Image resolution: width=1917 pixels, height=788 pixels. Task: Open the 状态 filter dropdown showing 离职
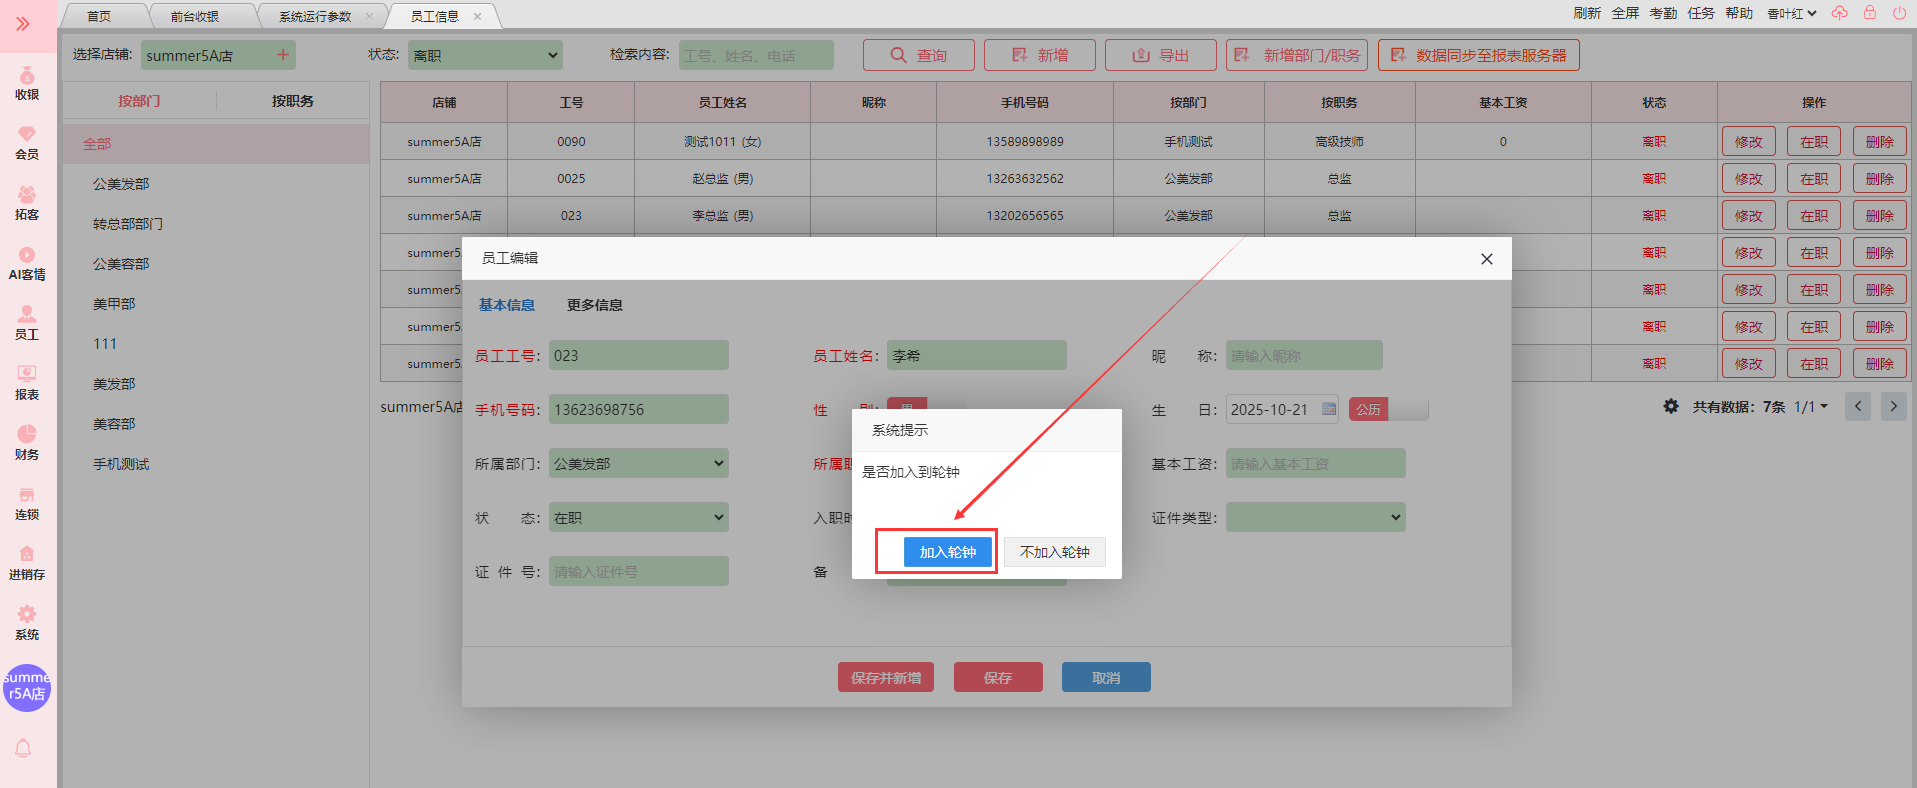pyautogui.click(x=485, y=55)
